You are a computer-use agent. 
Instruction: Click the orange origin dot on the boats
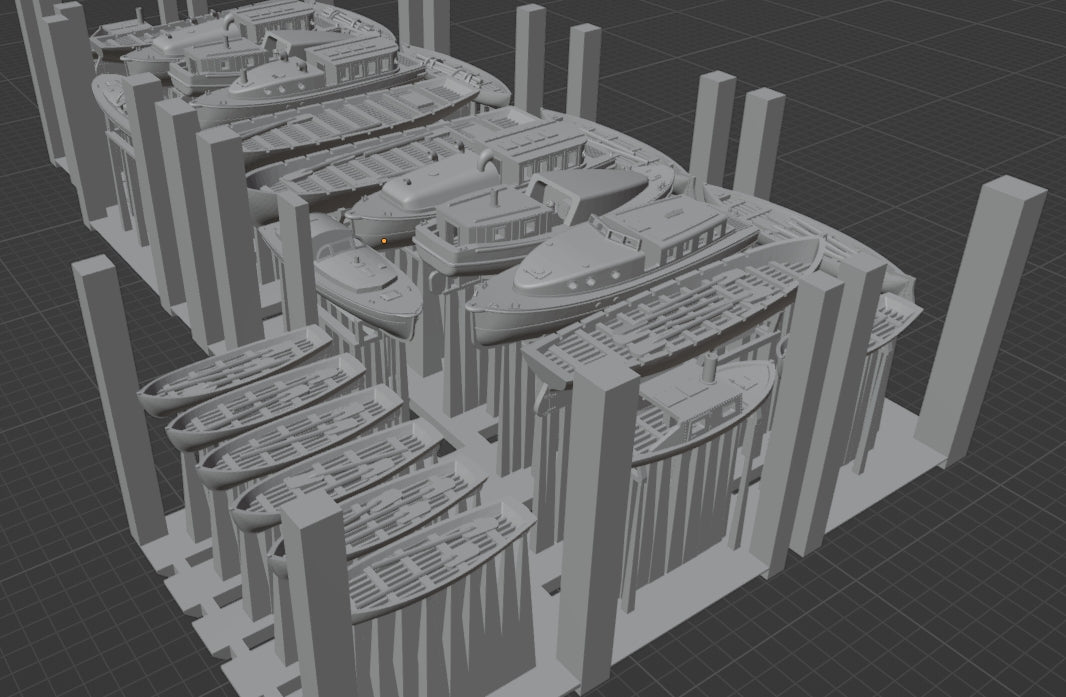click(x=383, y=240)
